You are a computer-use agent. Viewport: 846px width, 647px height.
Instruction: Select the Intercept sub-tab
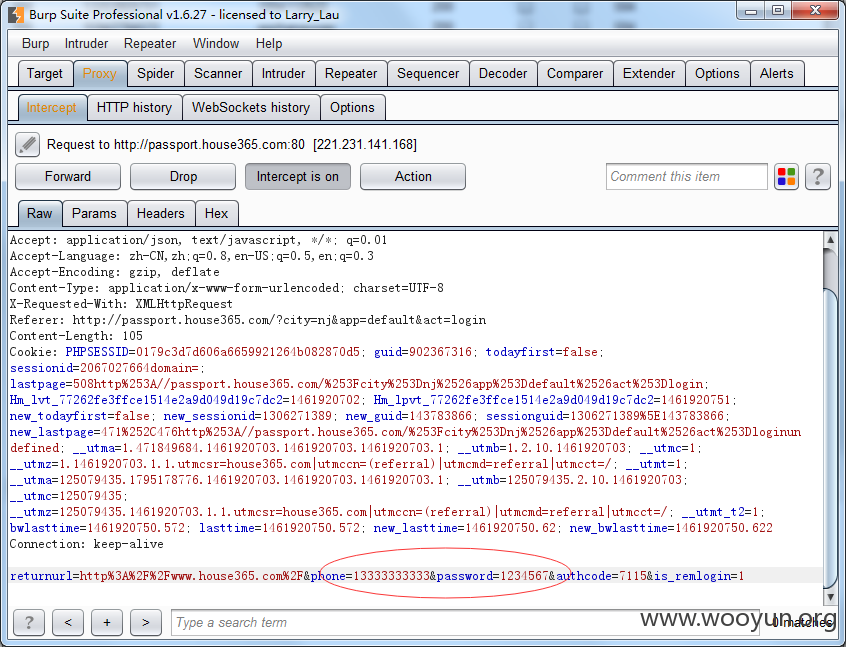(x=52, y=107)
